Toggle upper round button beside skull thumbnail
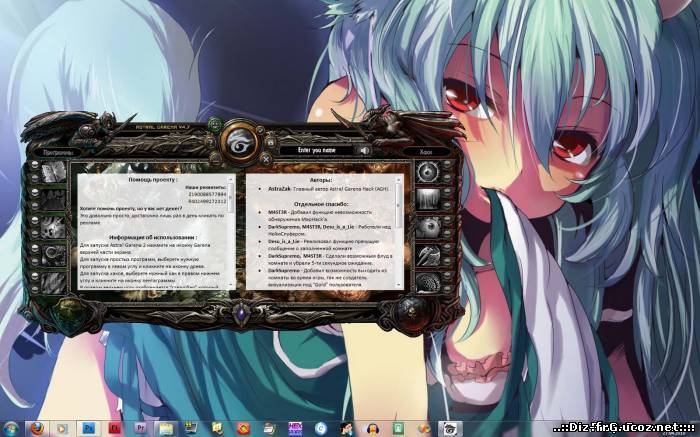Image resolution: width=700 pixels, height=437 pixels. point(35,220)
